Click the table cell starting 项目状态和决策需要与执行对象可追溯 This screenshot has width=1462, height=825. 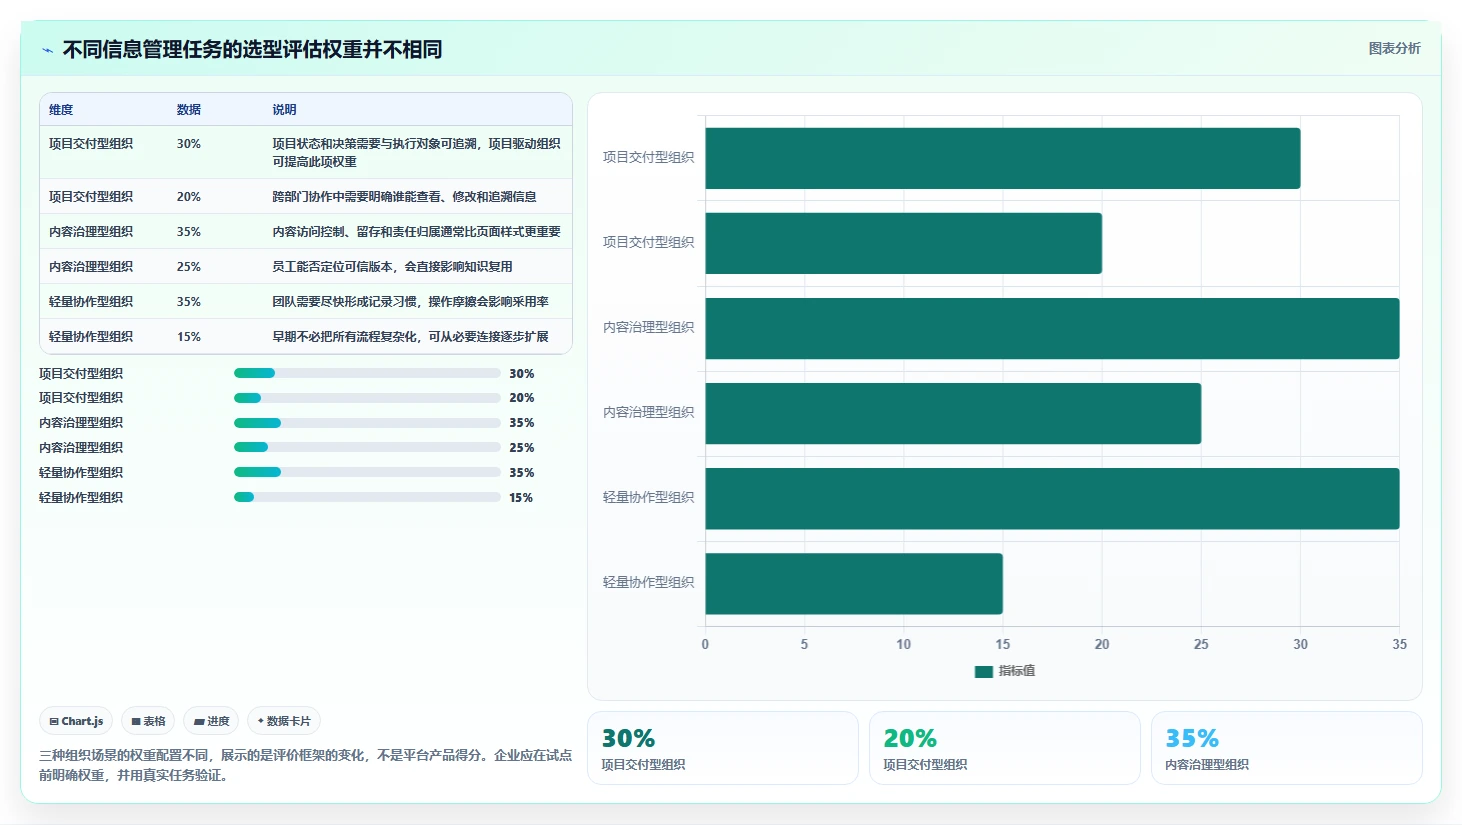click(416, 153)
